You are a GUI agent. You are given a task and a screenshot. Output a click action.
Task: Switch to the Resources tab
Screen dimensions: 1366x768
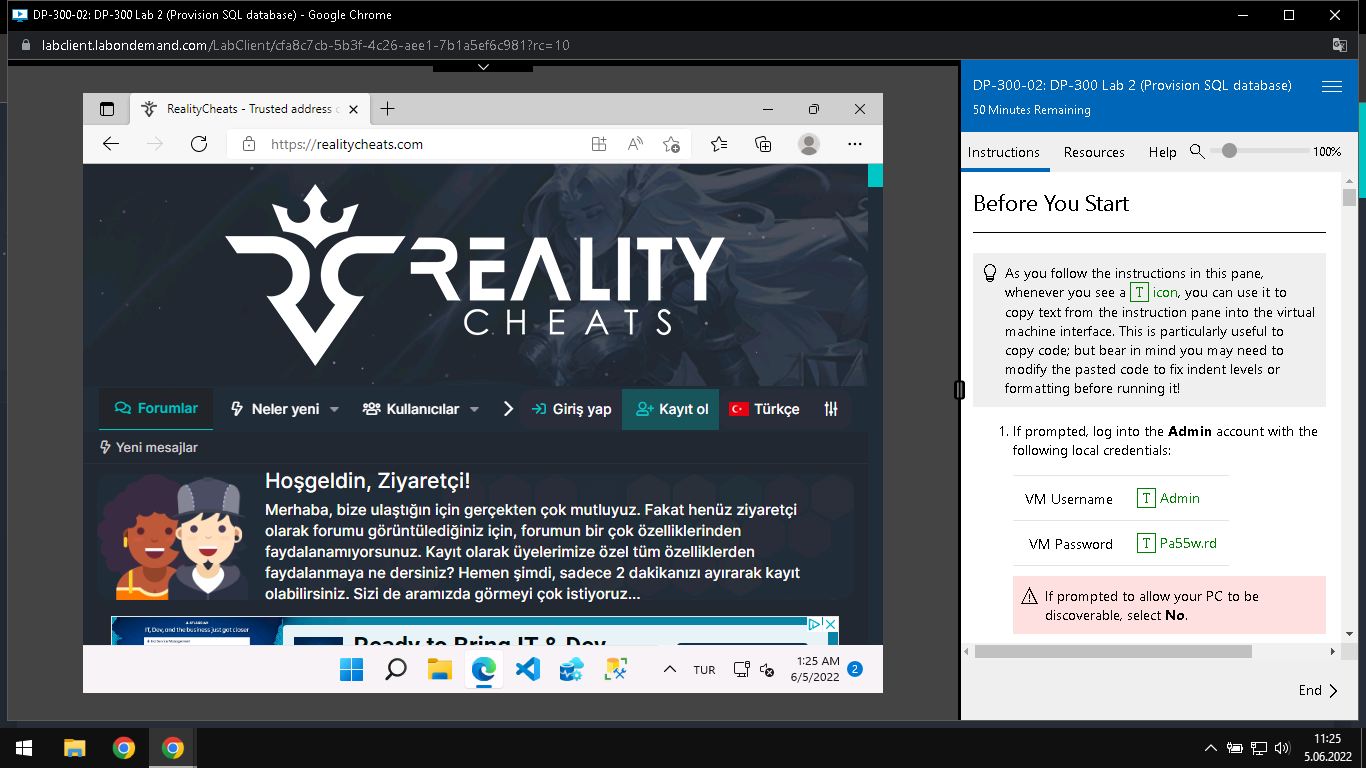pyautogui.click(x=1094, y=152)
